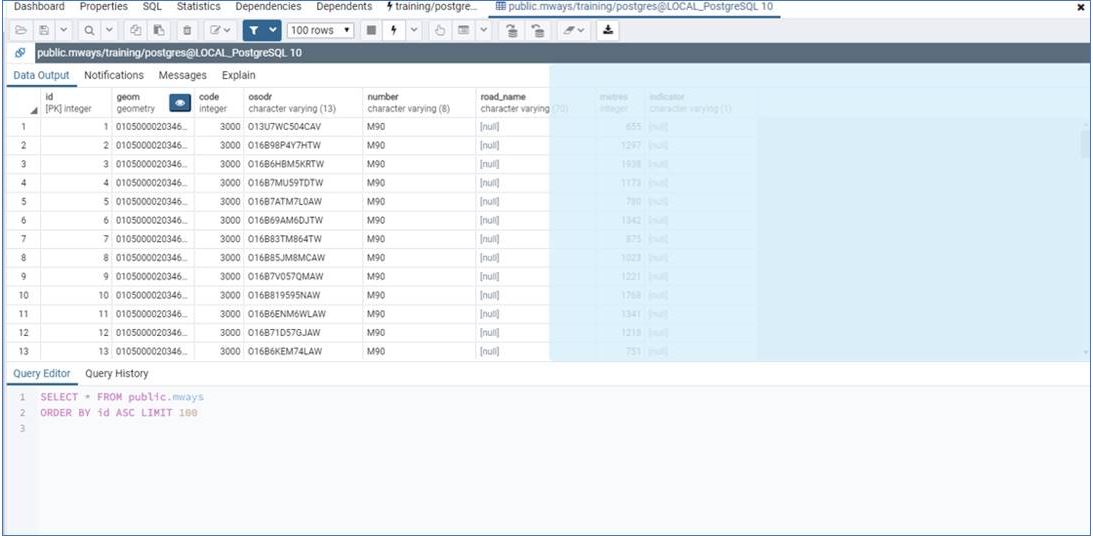The height and width of the screenshot is (538, 1093).
Task: Open the 100 rows limit dropdown
Action: pos(321,30)
